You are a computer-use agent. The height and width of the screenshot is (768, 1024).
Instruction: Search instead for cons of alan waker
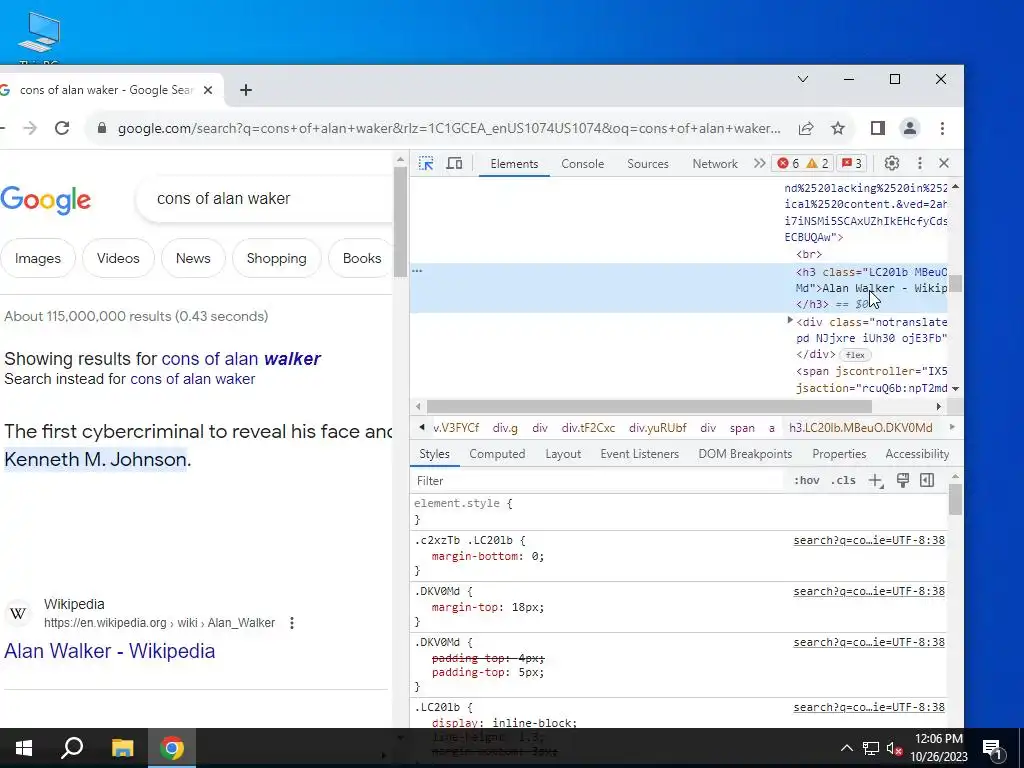(x=193, y=379)
